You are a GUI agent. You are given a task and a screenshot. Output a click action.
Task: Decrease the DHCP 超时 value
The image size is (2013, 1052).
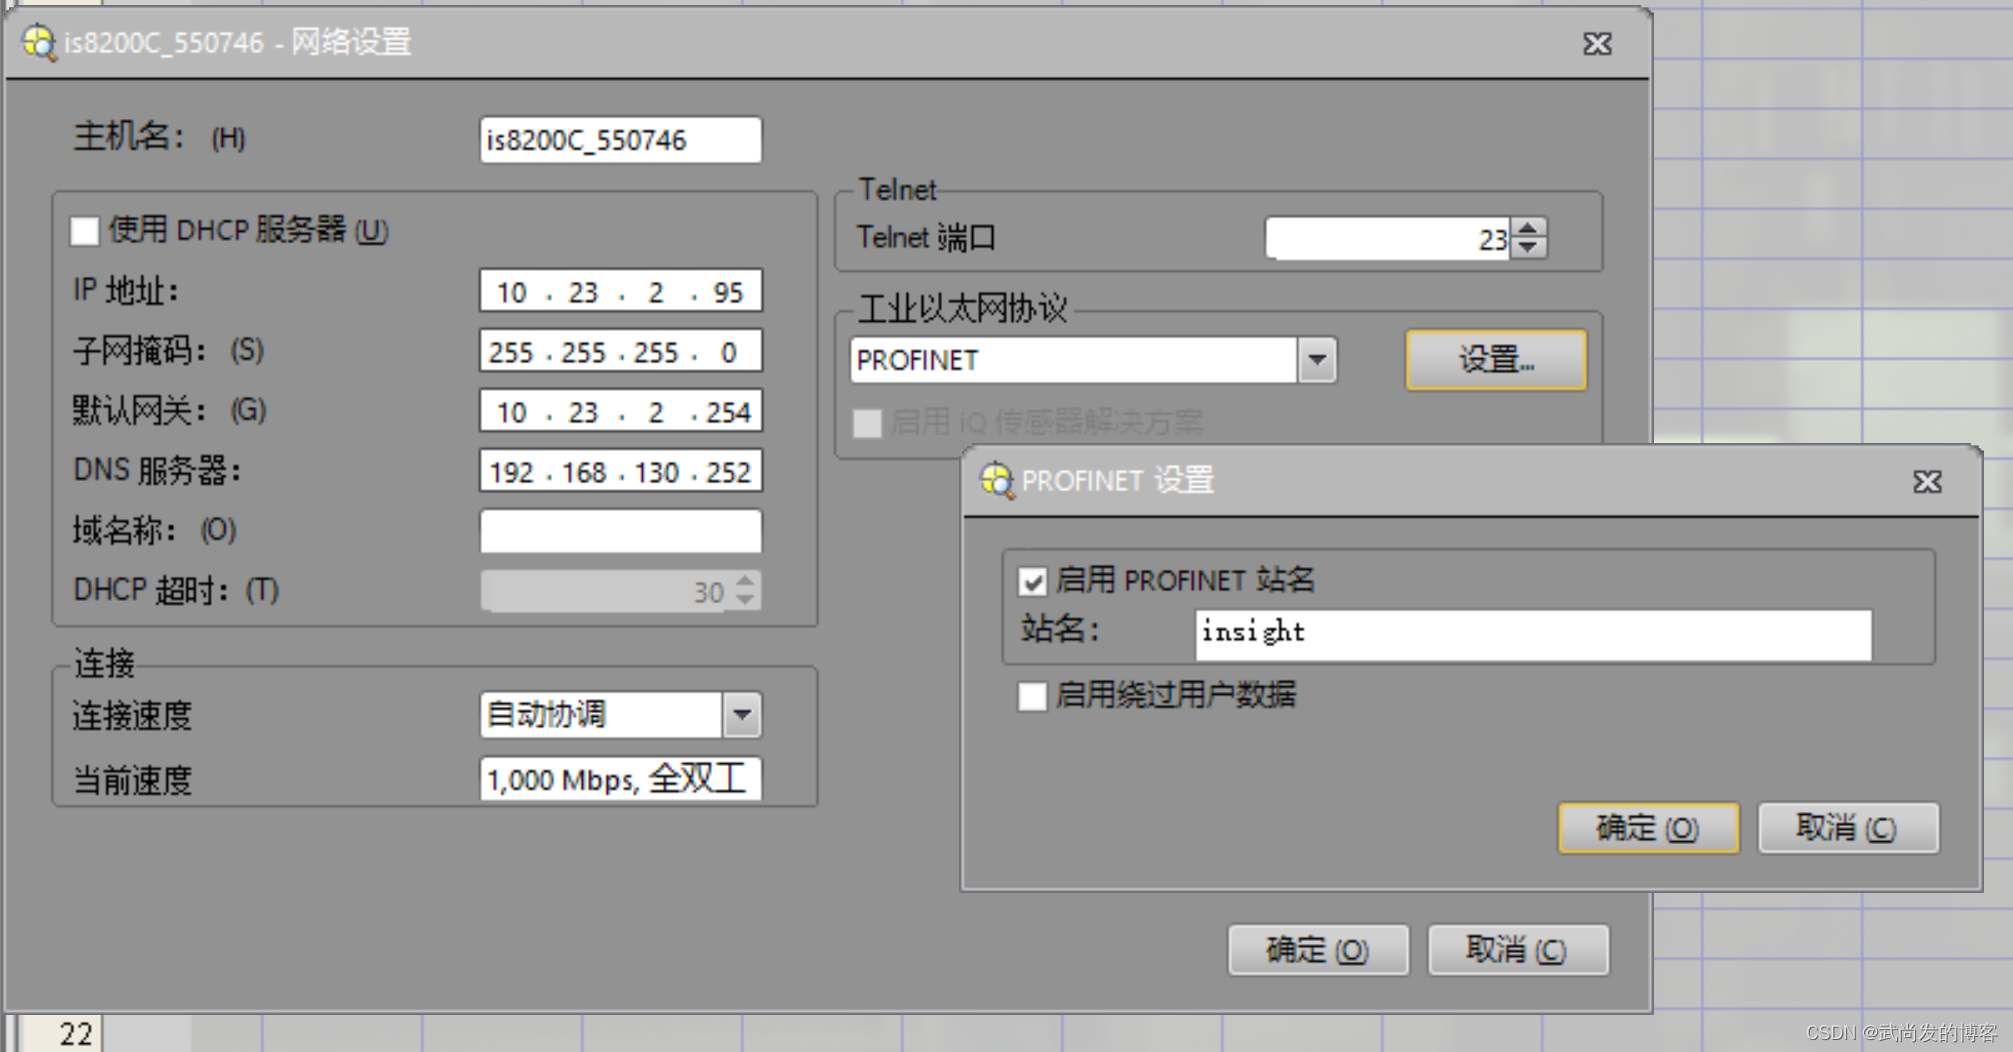pos(745,600)
